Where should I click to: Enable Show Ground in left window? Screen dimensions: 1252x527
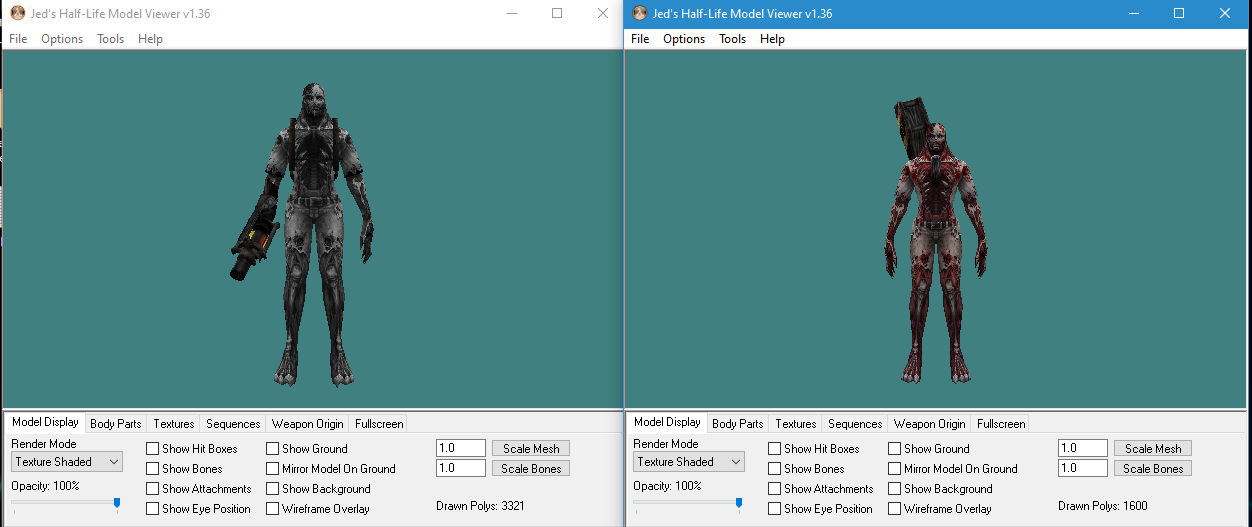[273, 449]
